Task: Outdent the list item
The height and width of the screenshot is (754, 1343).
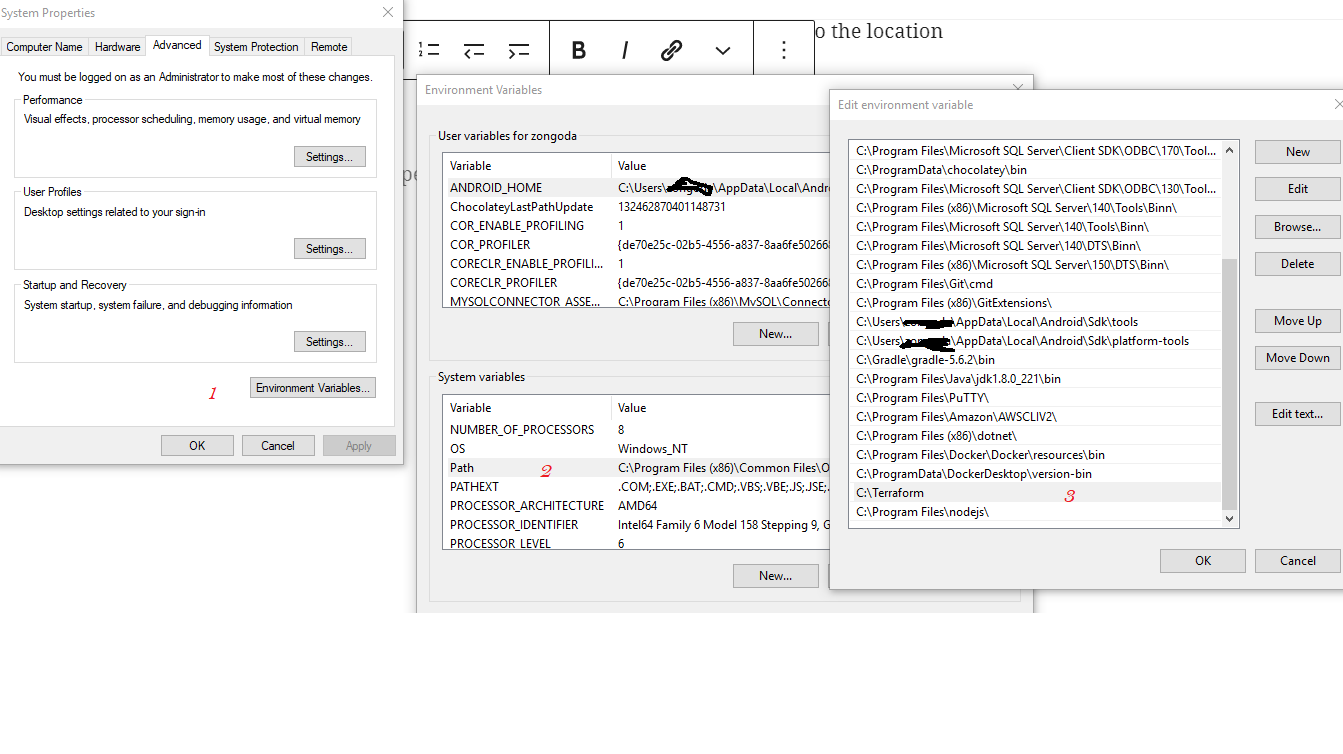Action: coord(474,50)
